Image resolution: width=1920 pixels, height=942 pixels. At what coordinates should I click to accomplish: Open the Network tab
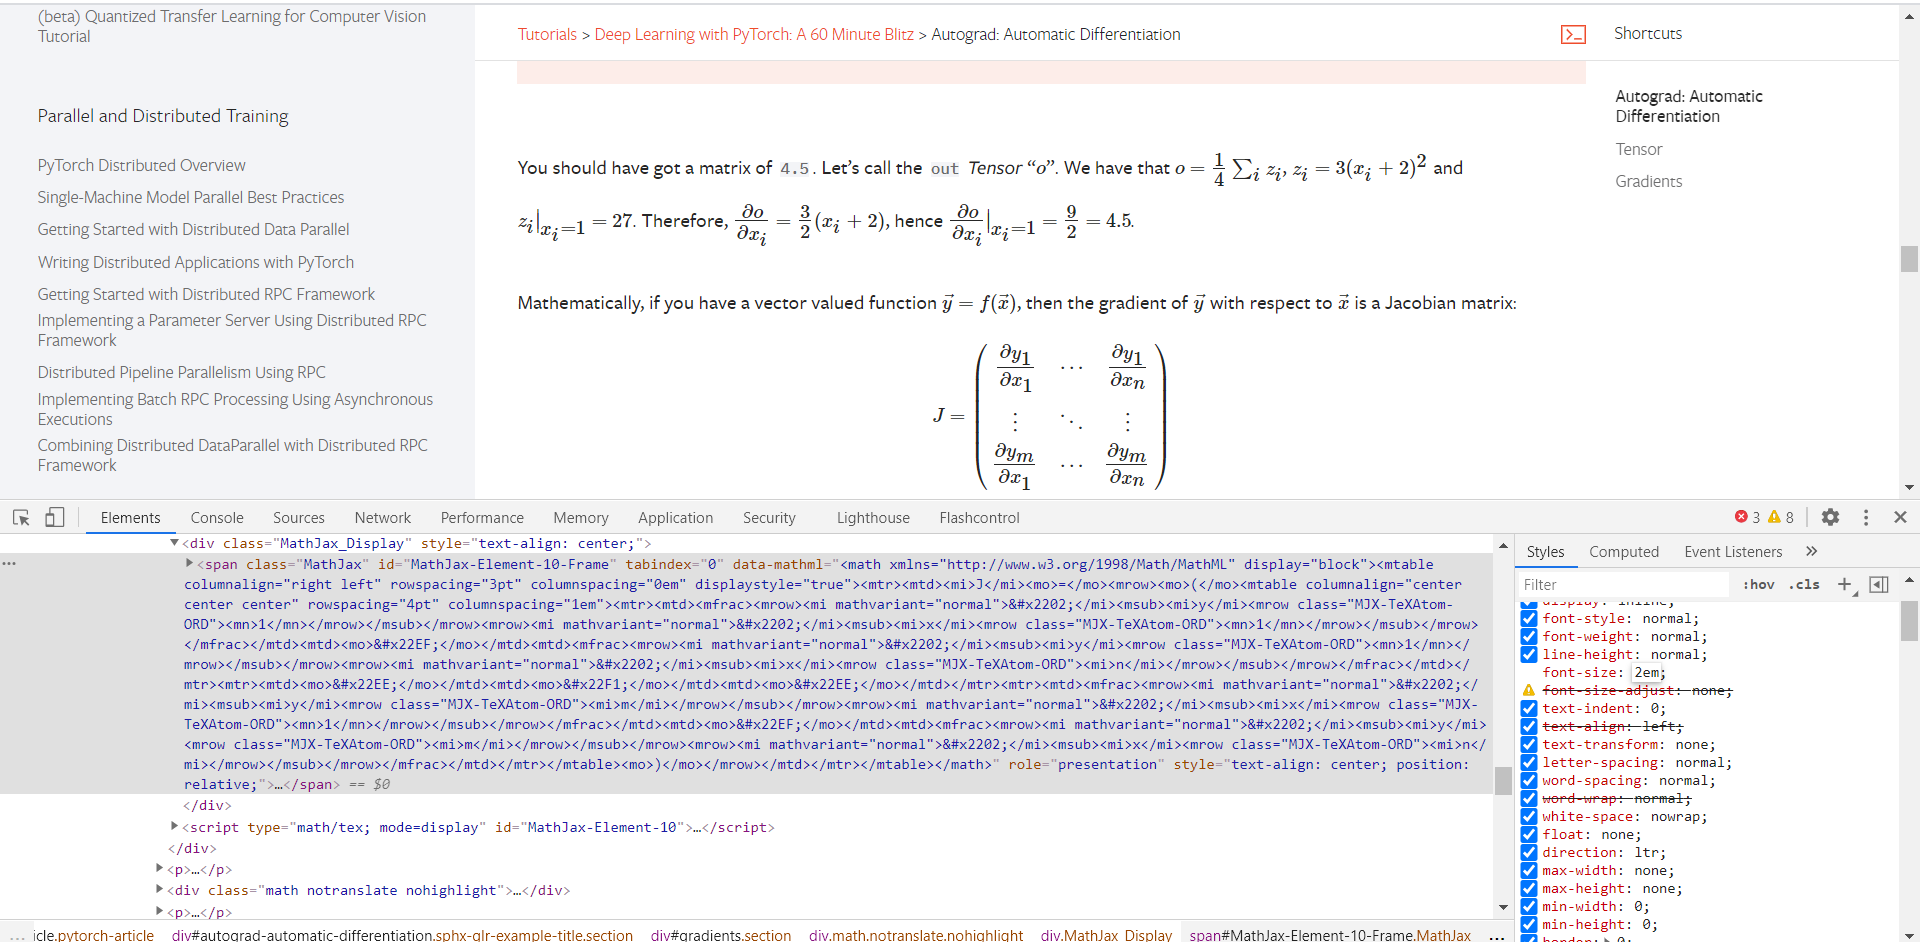point(383,517)
